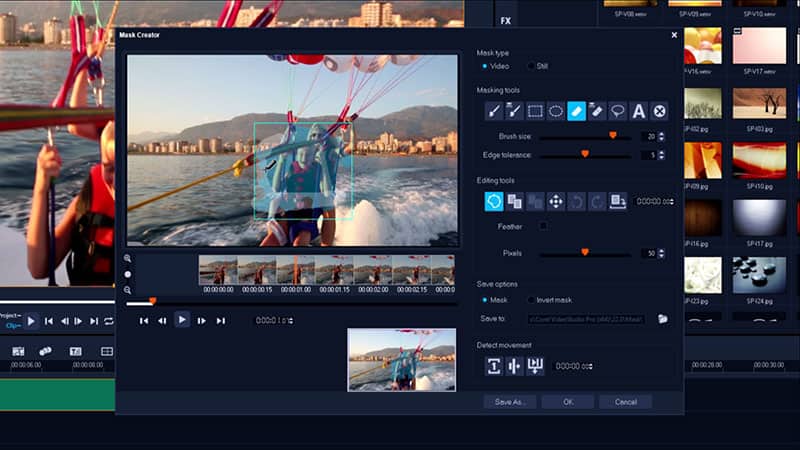Image resolution: width=800 pixels, height=450 pixels.
Task: Play the clip in Mask Creator
Action: (182, 320)
